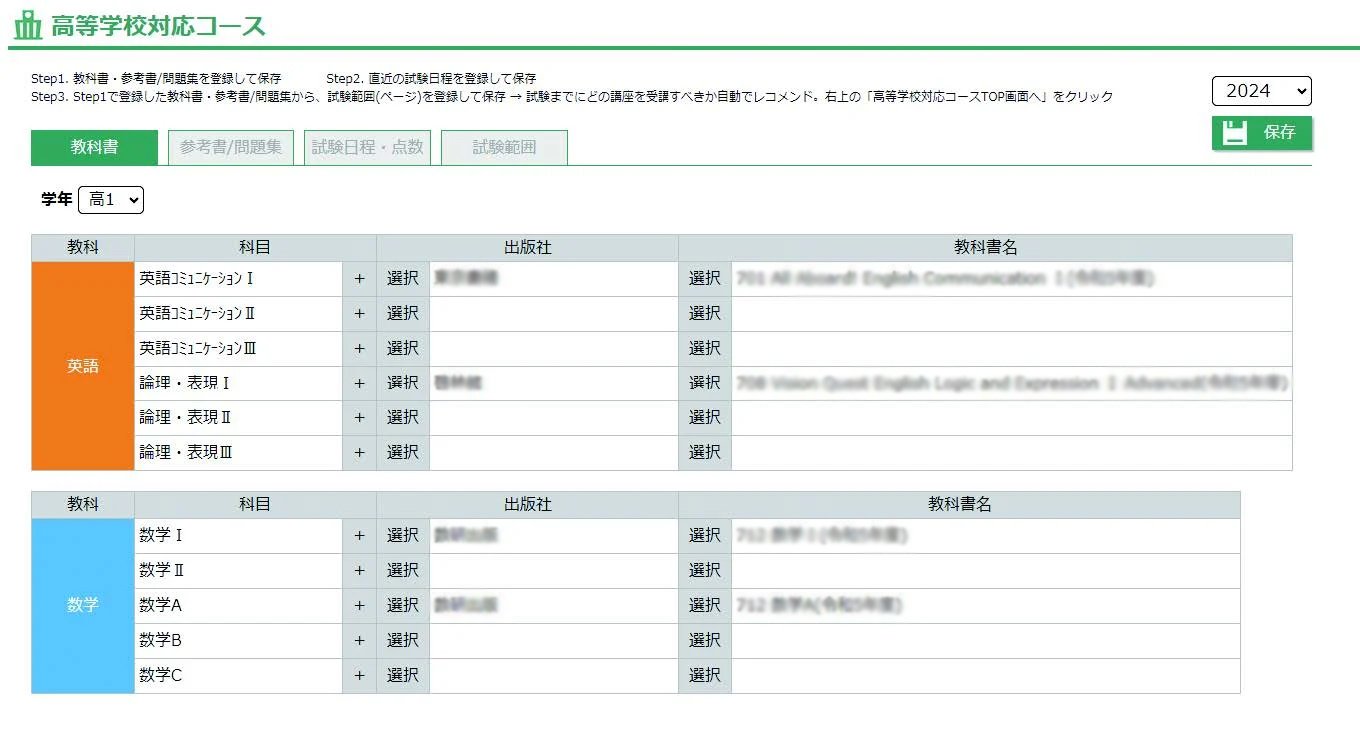This screenshot has height=736, width=1360.
Task: Click plus beside 論理・表現Ⅱ
Action: [360, 418]
